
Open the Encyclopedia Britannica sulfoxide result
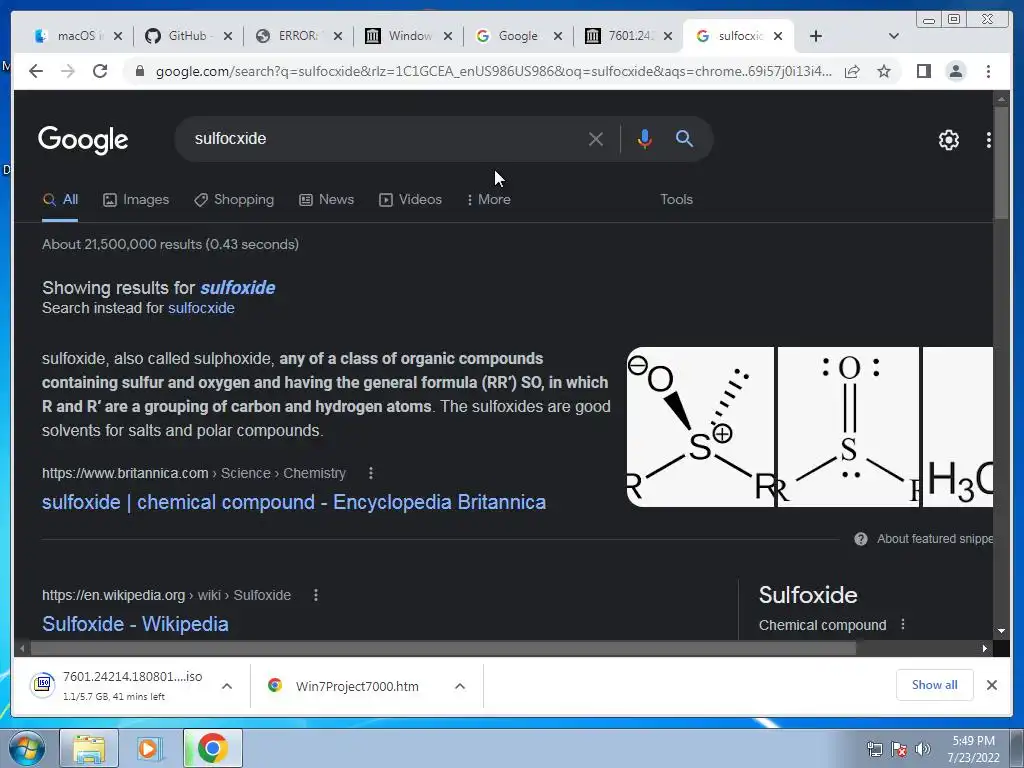(x=294, y=502)
